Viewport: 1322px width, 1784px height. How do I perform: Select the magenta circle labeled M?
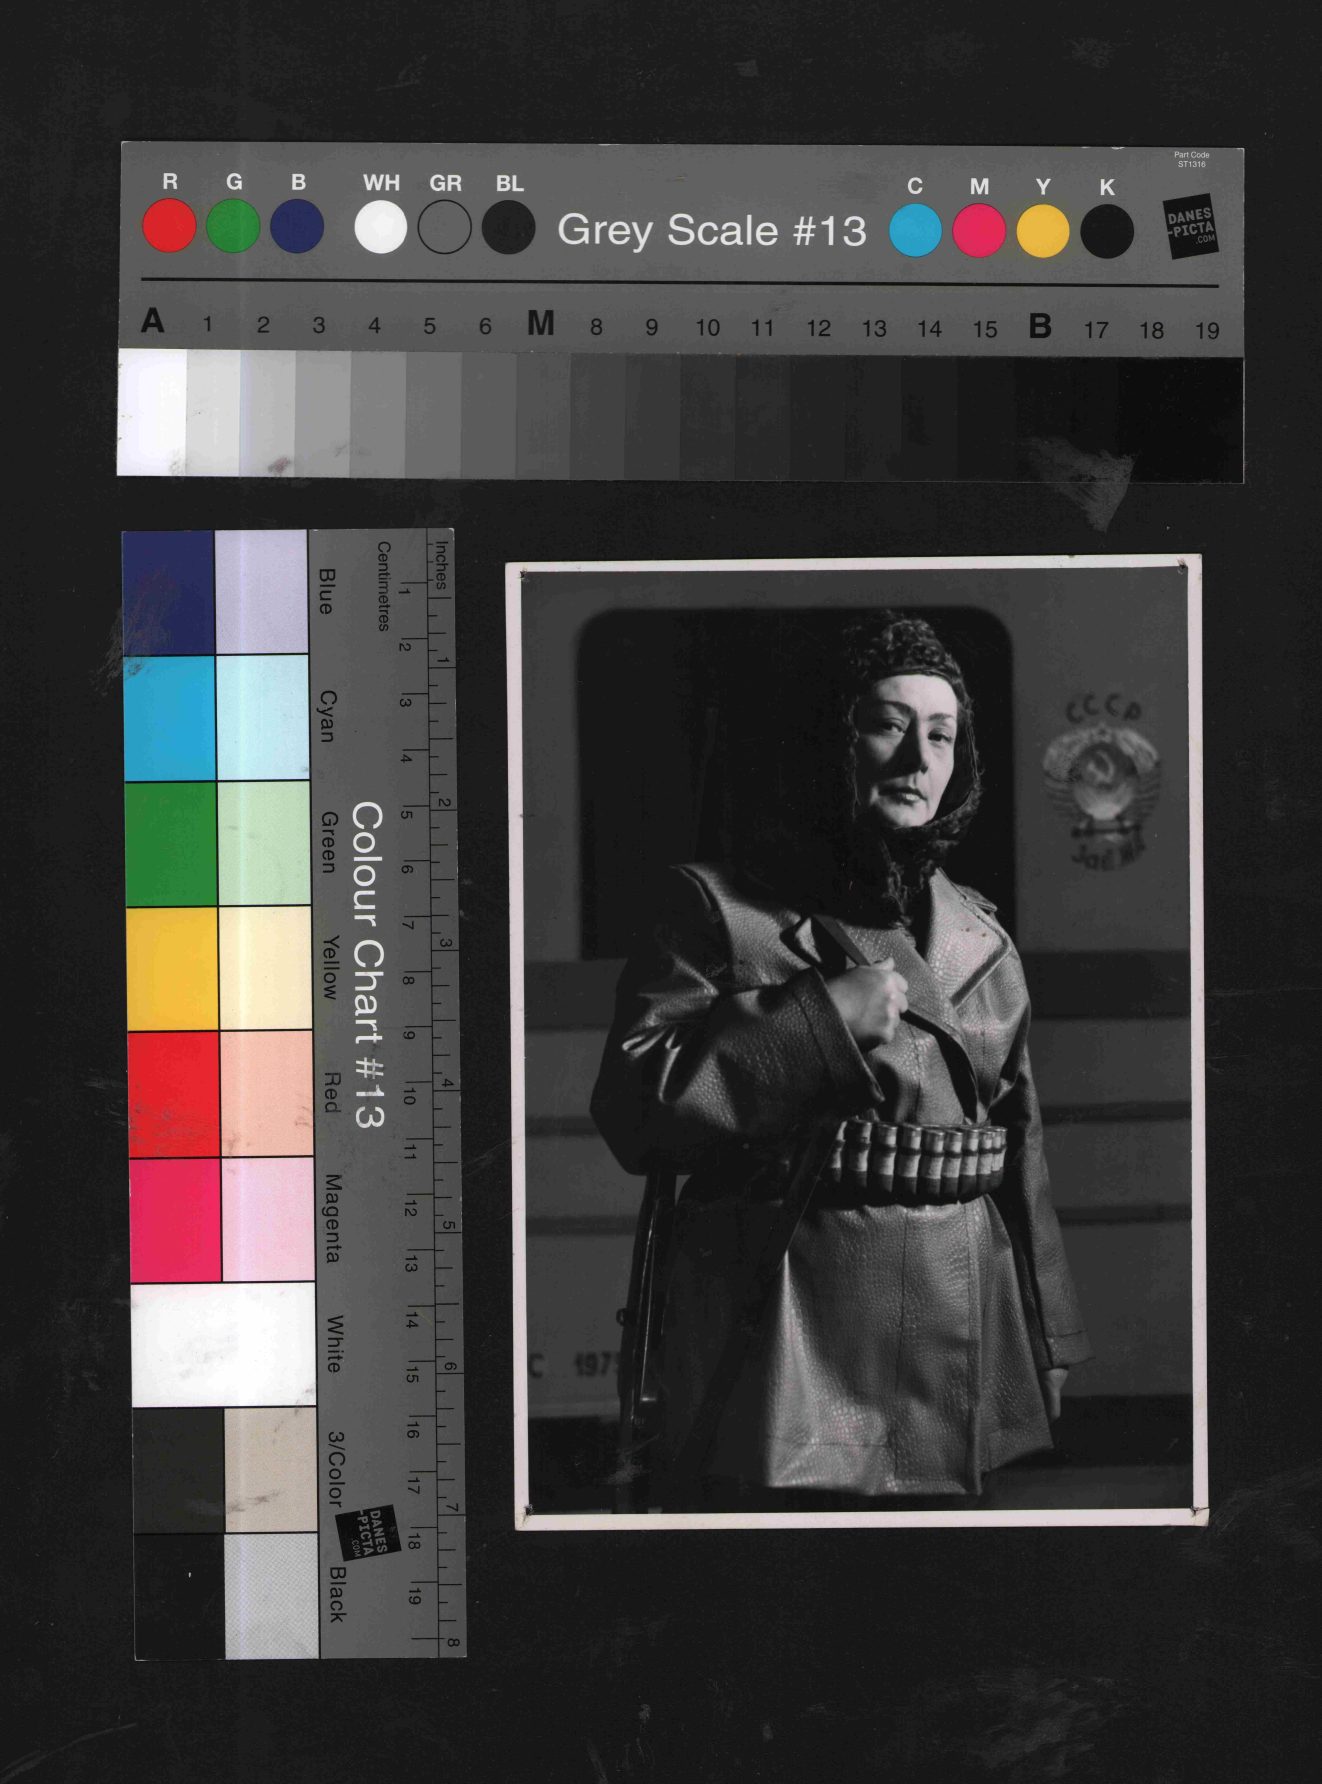(x=979, y=230)
